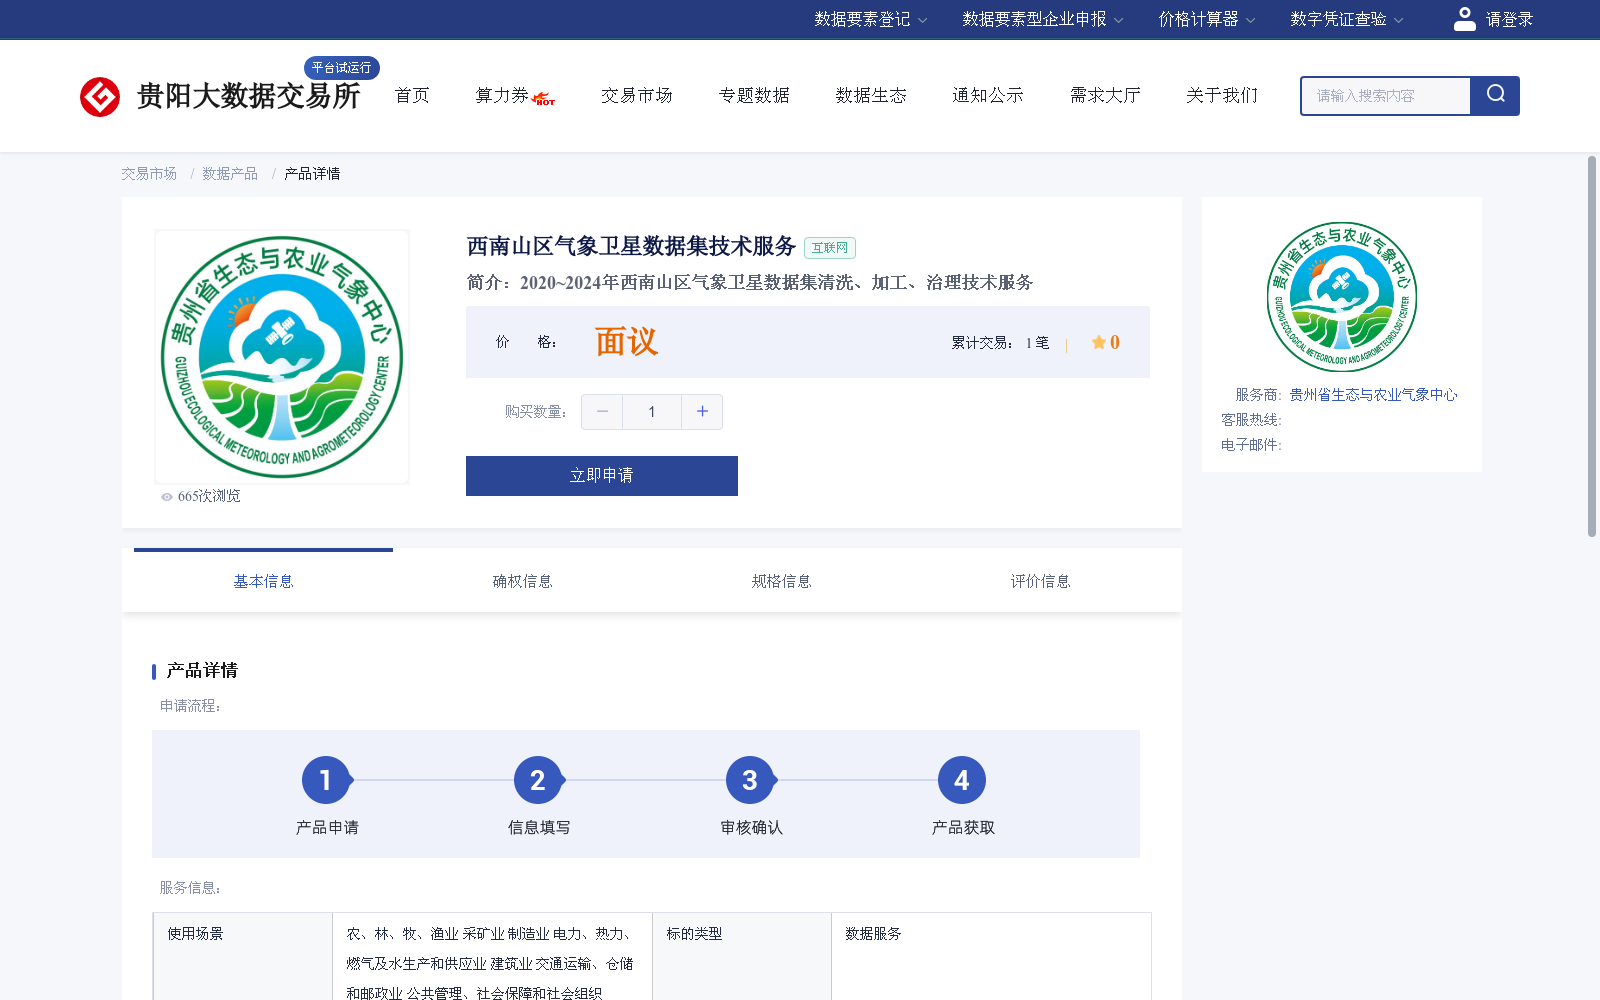This screenshot has width=1600, height=1000.
Task: Click the 标的类型 table cell
Action: 742,956
